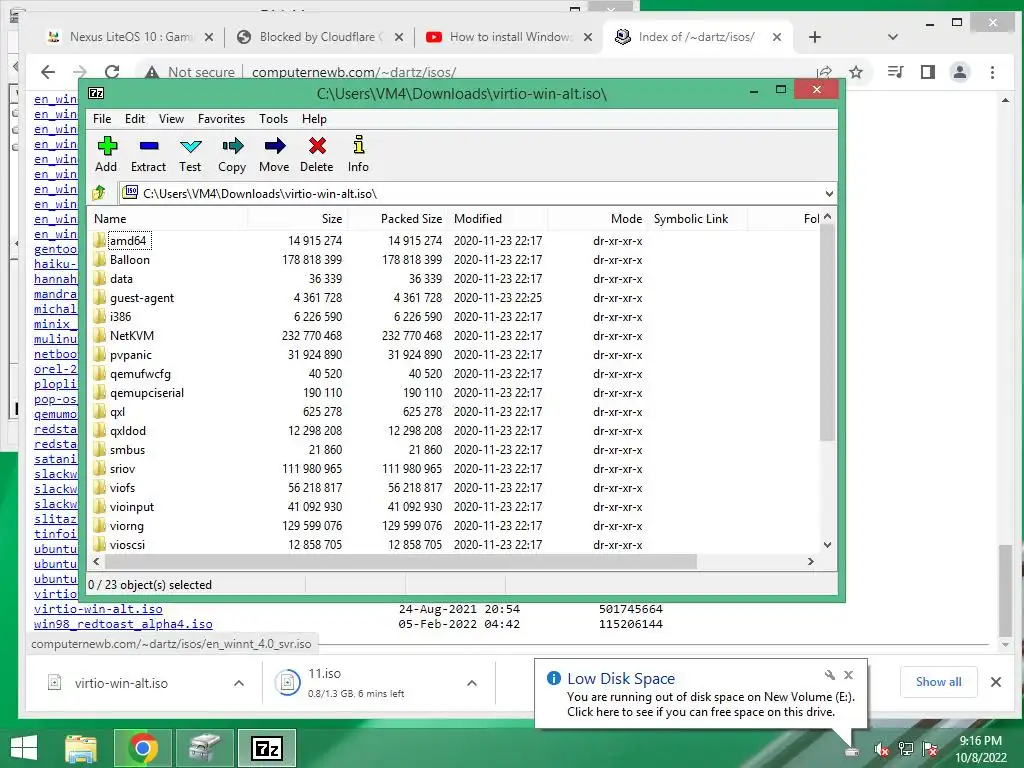Click the win98_redtoast_alpha4.iso link

pos(123,624)
